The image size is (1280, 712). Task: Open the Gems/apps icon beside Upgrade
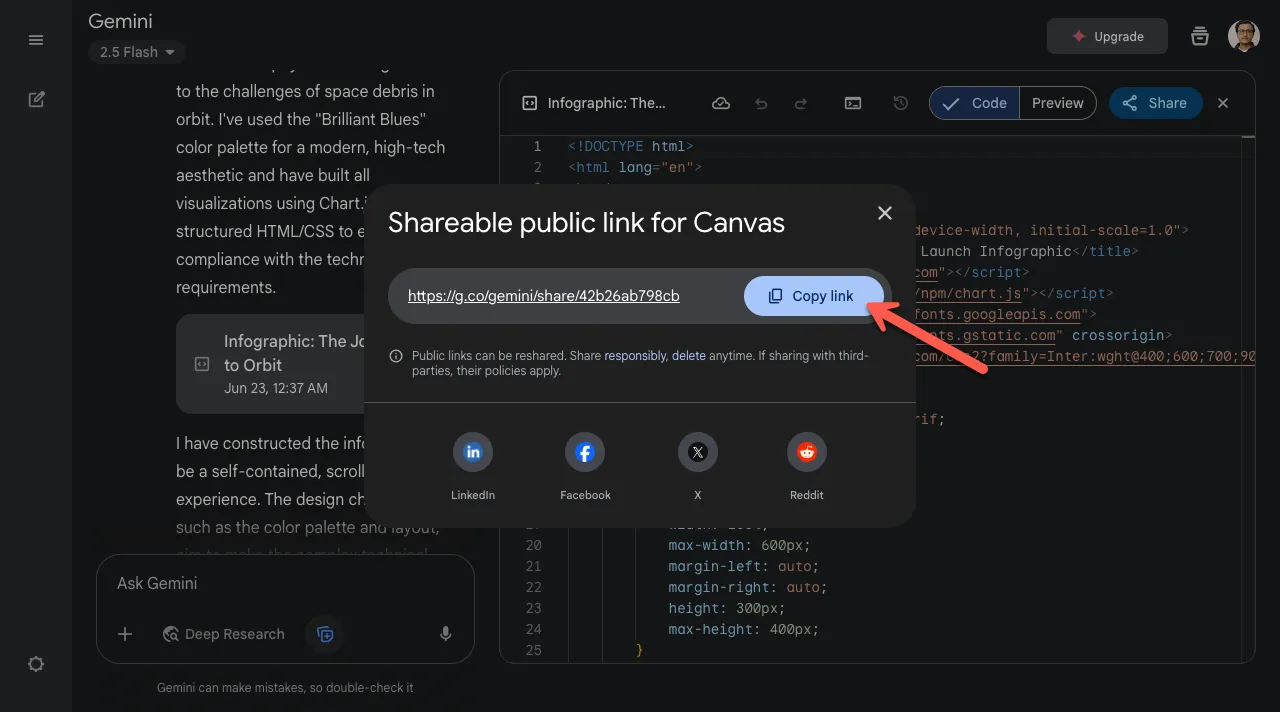click(1200, 36)
